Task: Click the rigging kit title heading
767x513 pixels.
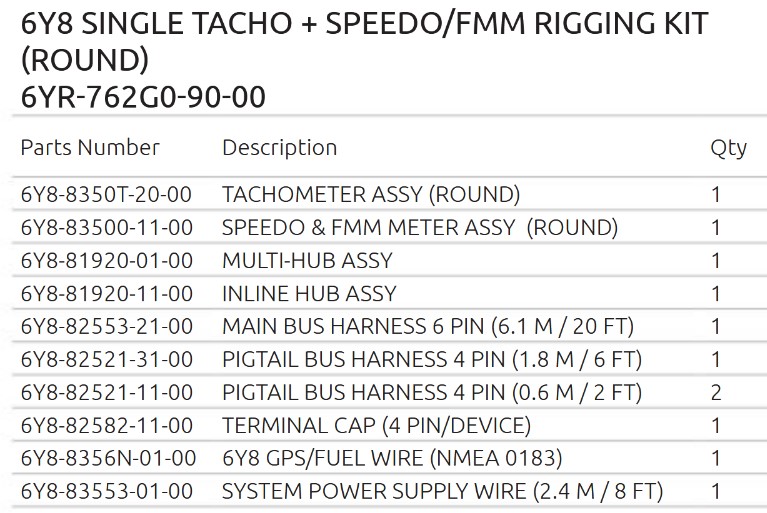Action: pos(365,42)
